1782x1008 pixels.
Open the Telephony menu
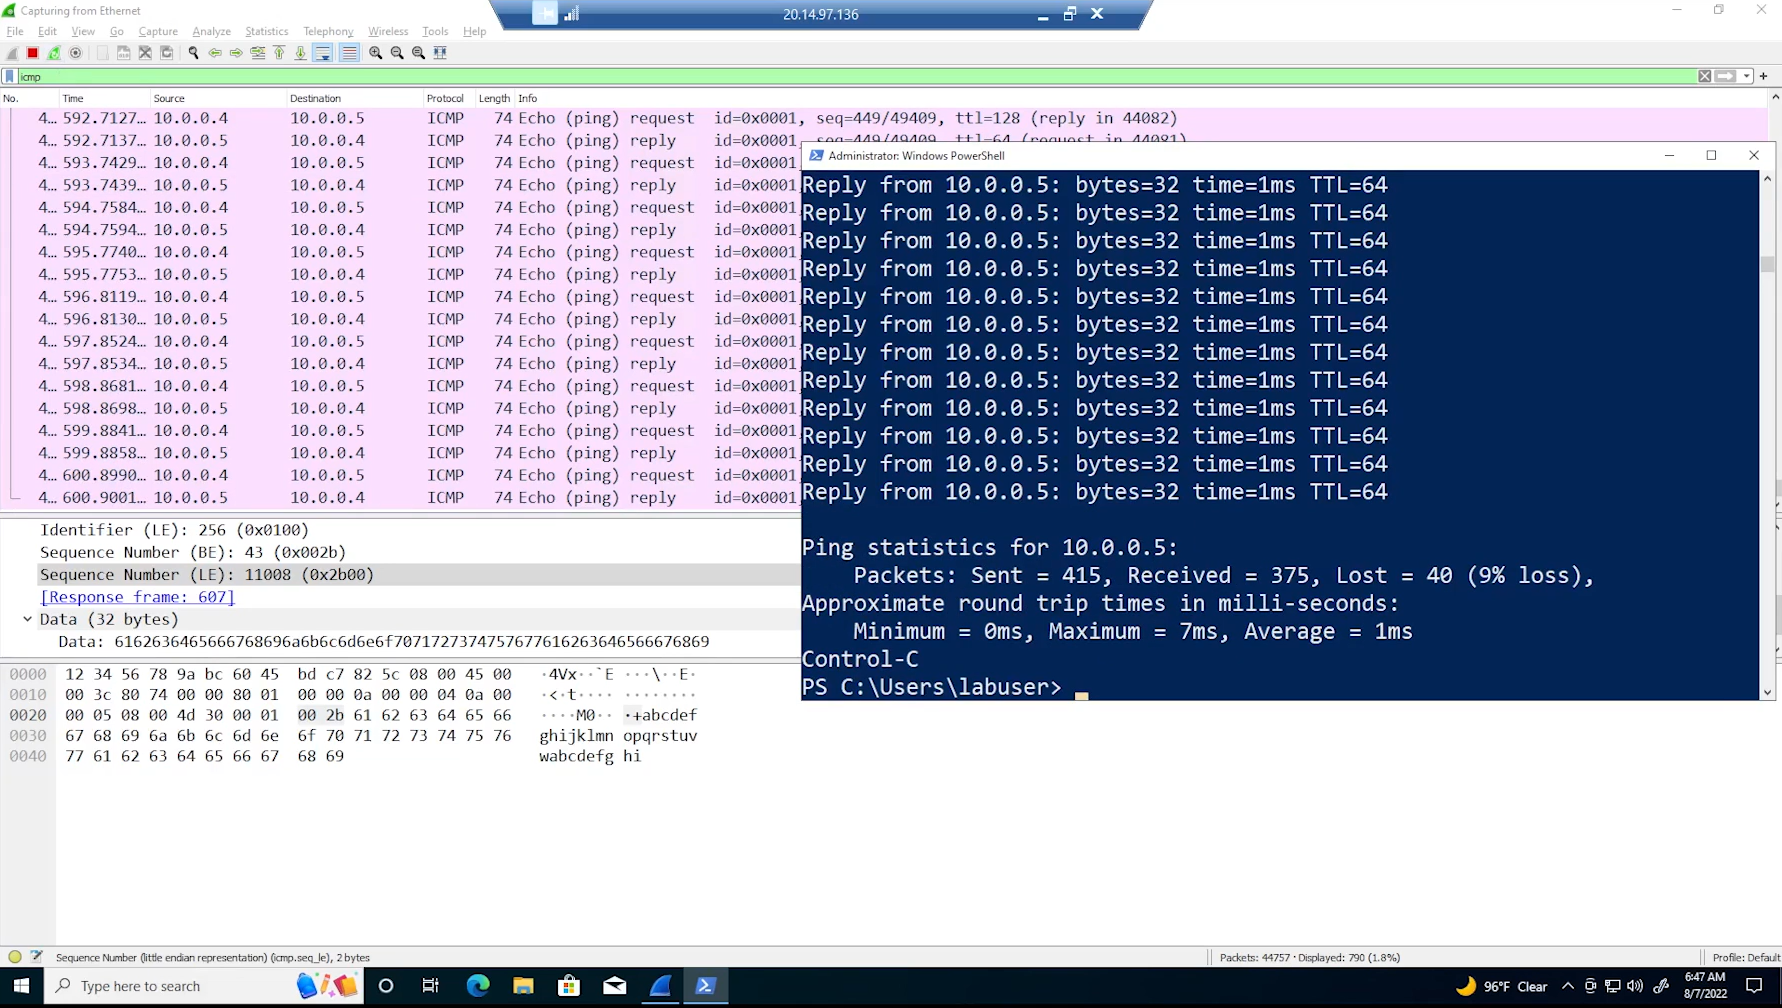[x=328, y=31]
